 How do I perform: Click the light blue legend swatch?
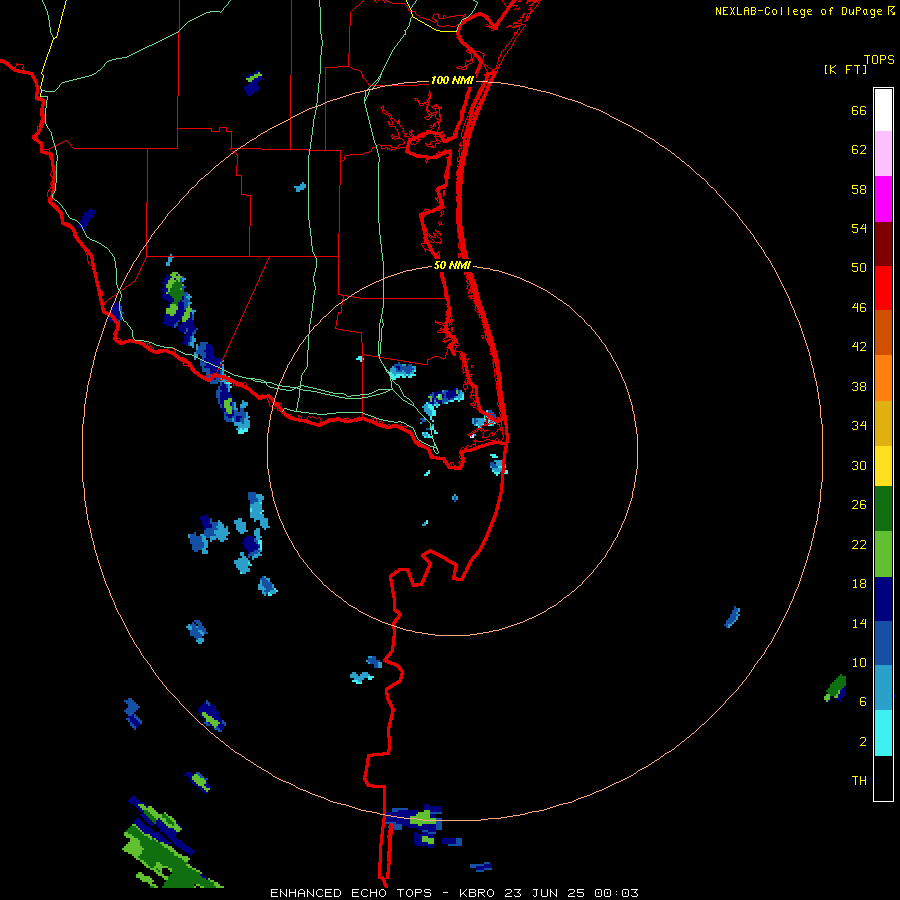point(883,687)
